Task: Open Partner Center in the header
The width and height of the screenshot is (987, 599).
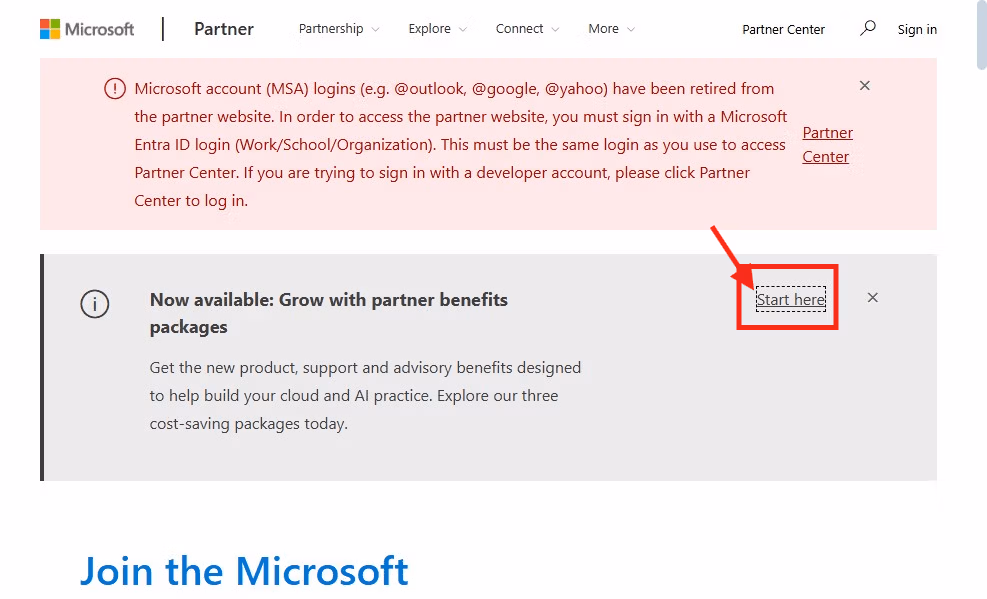Action: click(783, 30)
